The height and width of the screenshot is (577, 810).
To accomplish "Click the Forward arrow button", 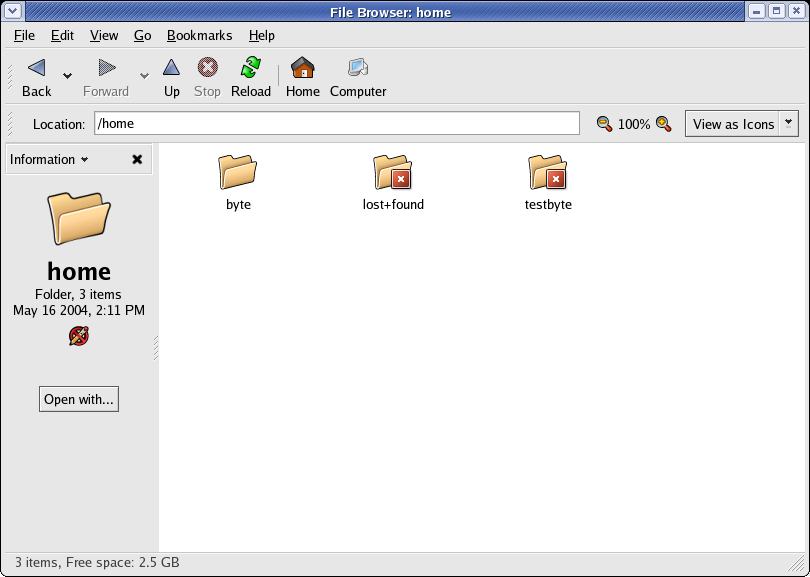I will click(106, 77).
